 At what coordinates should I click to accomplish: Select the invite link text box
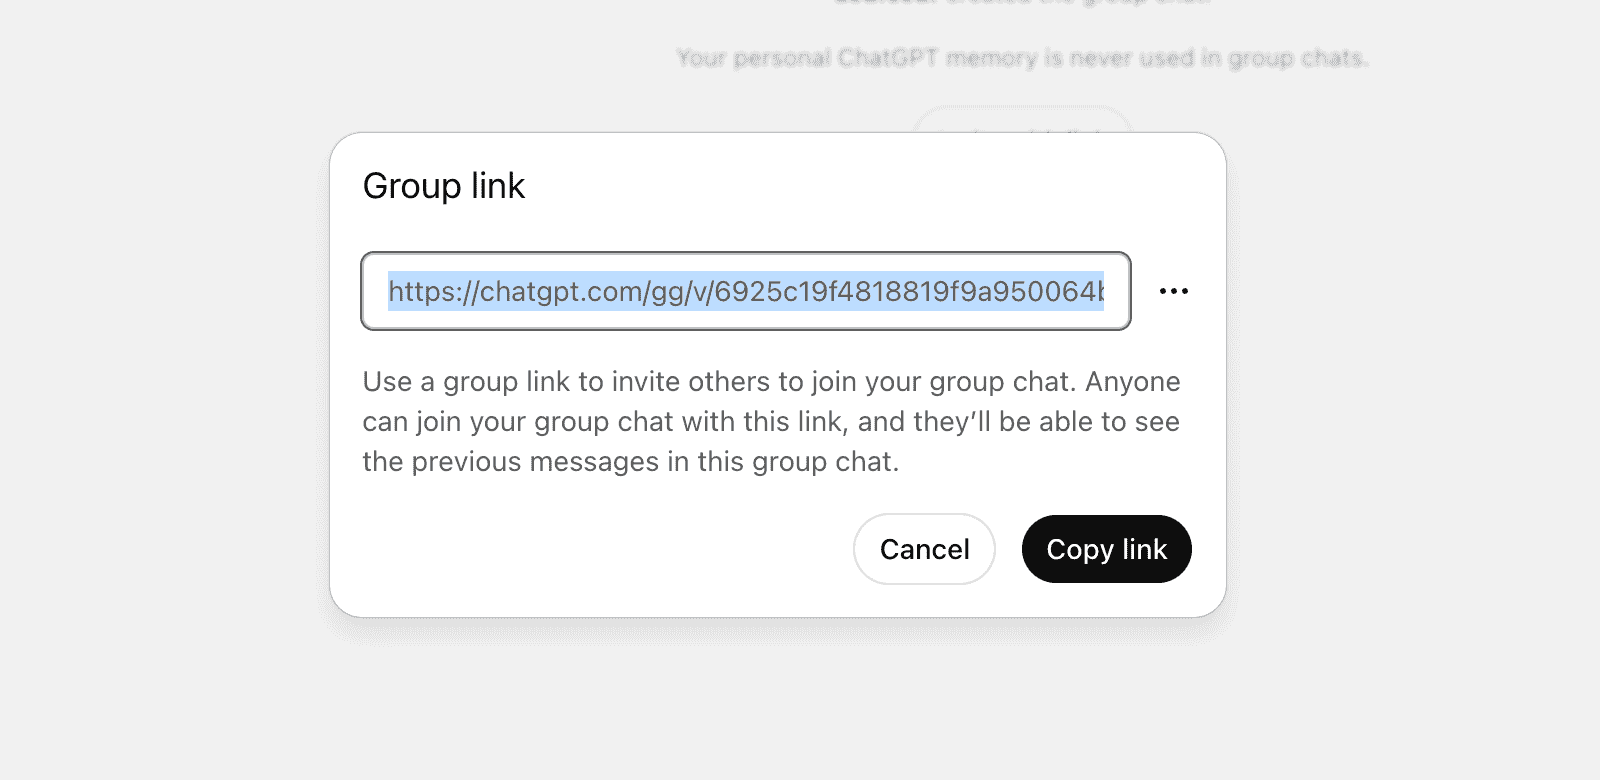tap(745, 291)
